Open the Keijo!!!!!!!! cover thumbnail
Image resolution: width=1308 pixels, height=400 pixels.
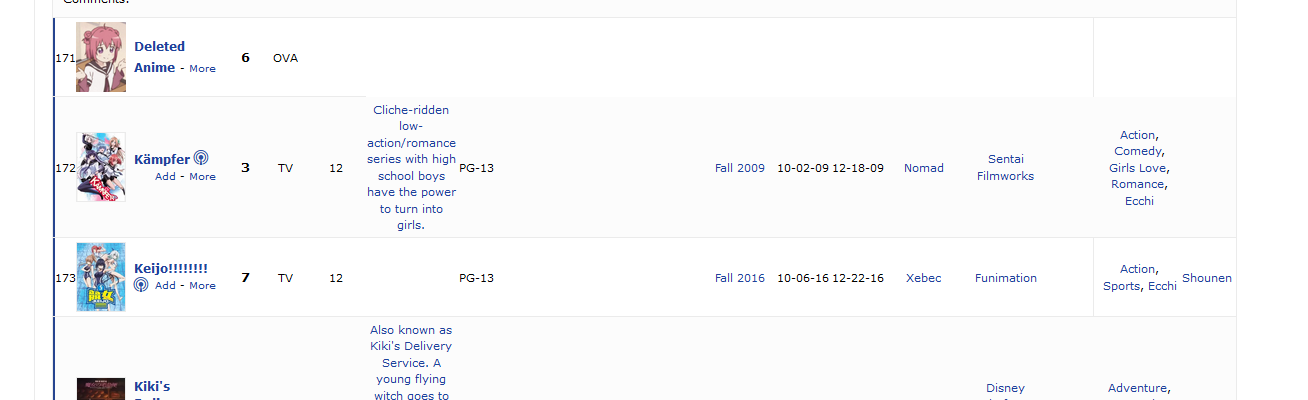pyautogui.click(x=101, y=277)
